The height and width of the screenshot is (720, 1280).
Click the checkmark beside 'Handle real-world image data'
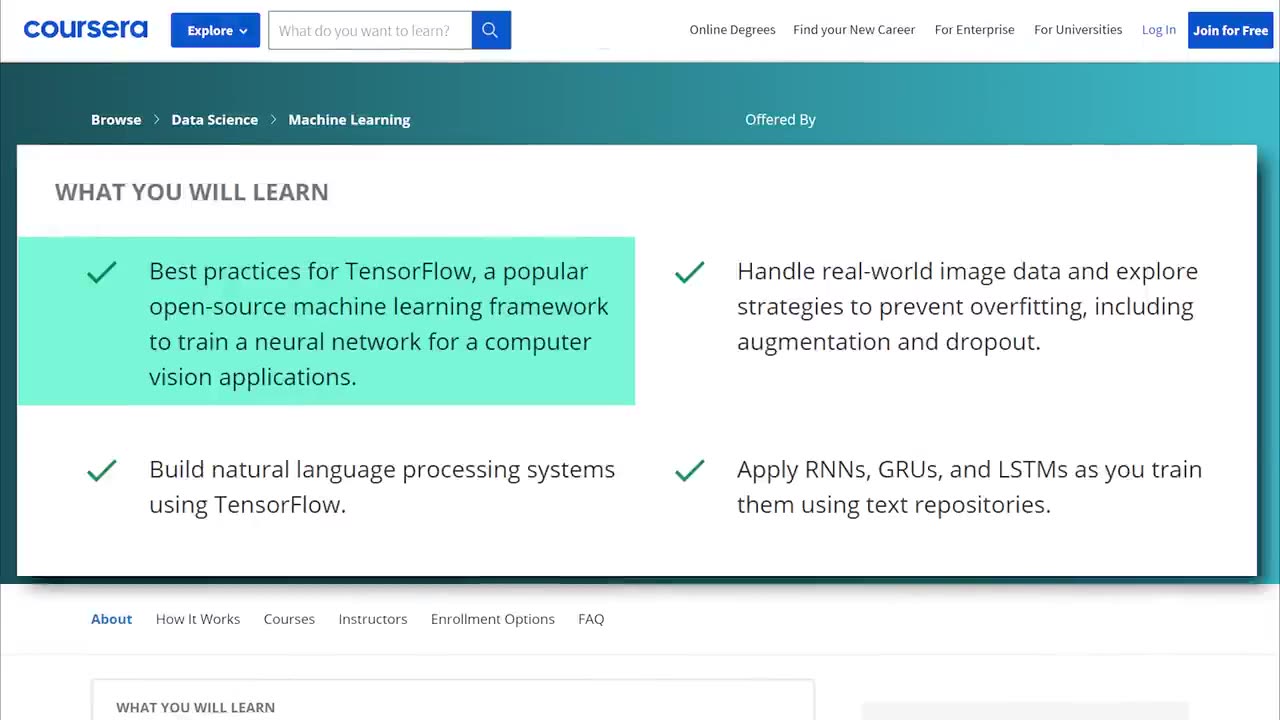click(690, 272)
